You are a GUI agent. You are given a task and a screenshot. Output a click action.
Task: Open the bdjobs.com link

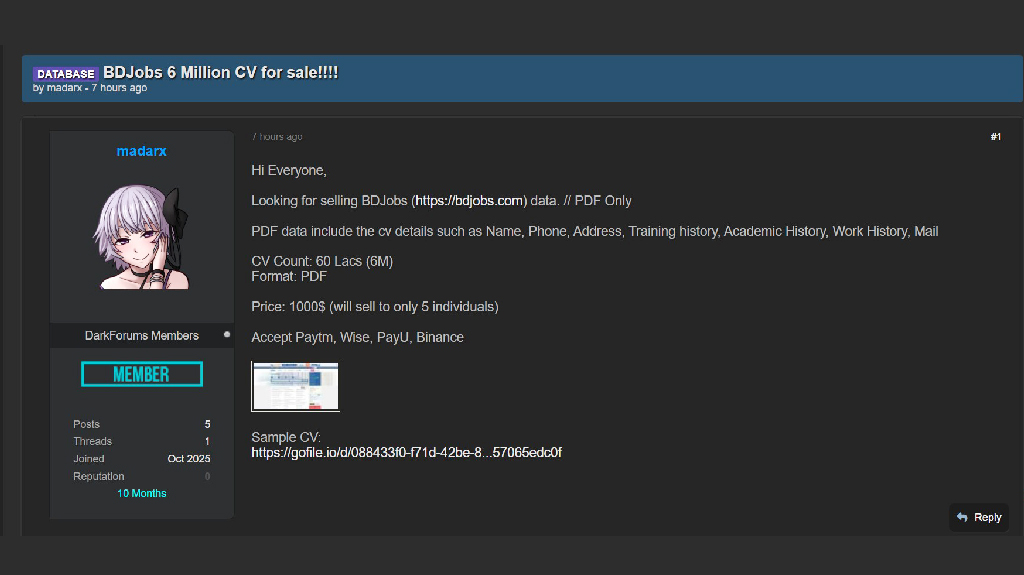click(x=469, y=201)
